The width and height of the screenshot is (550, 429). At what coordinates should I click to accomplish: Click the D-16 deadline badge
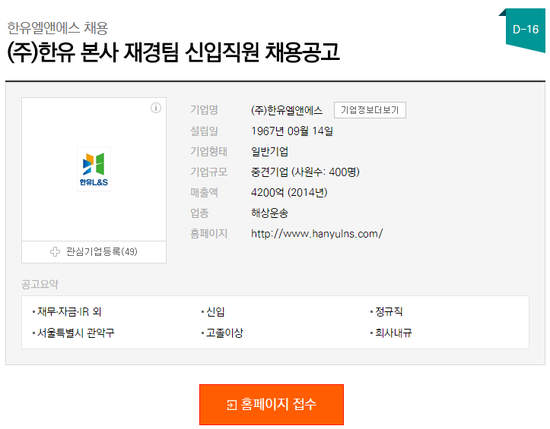pyautogui.click(x=525, y=30)
